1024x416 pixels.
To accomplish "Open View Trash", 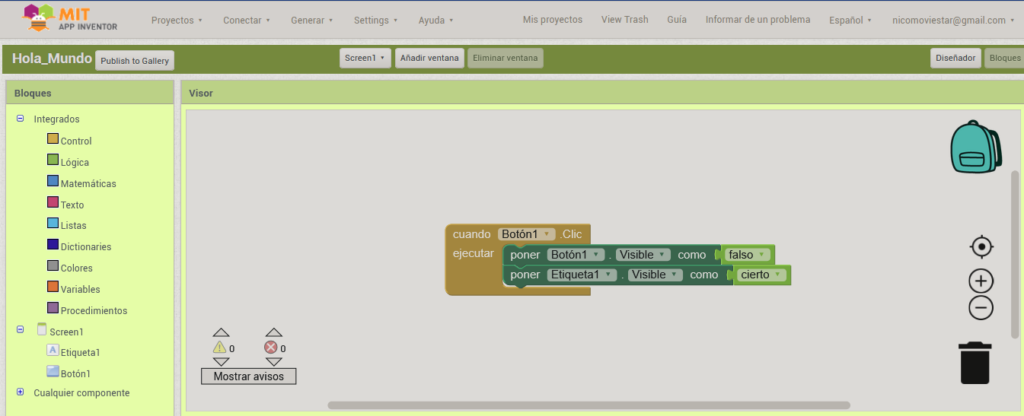I will (x=625, y=20).
